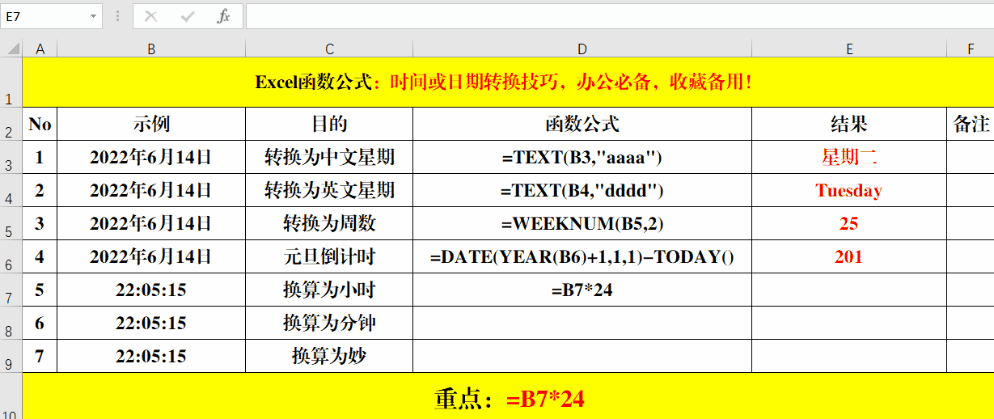
Task: Click the 22:05:15 cell in row 7
Action: click(151, 290)
